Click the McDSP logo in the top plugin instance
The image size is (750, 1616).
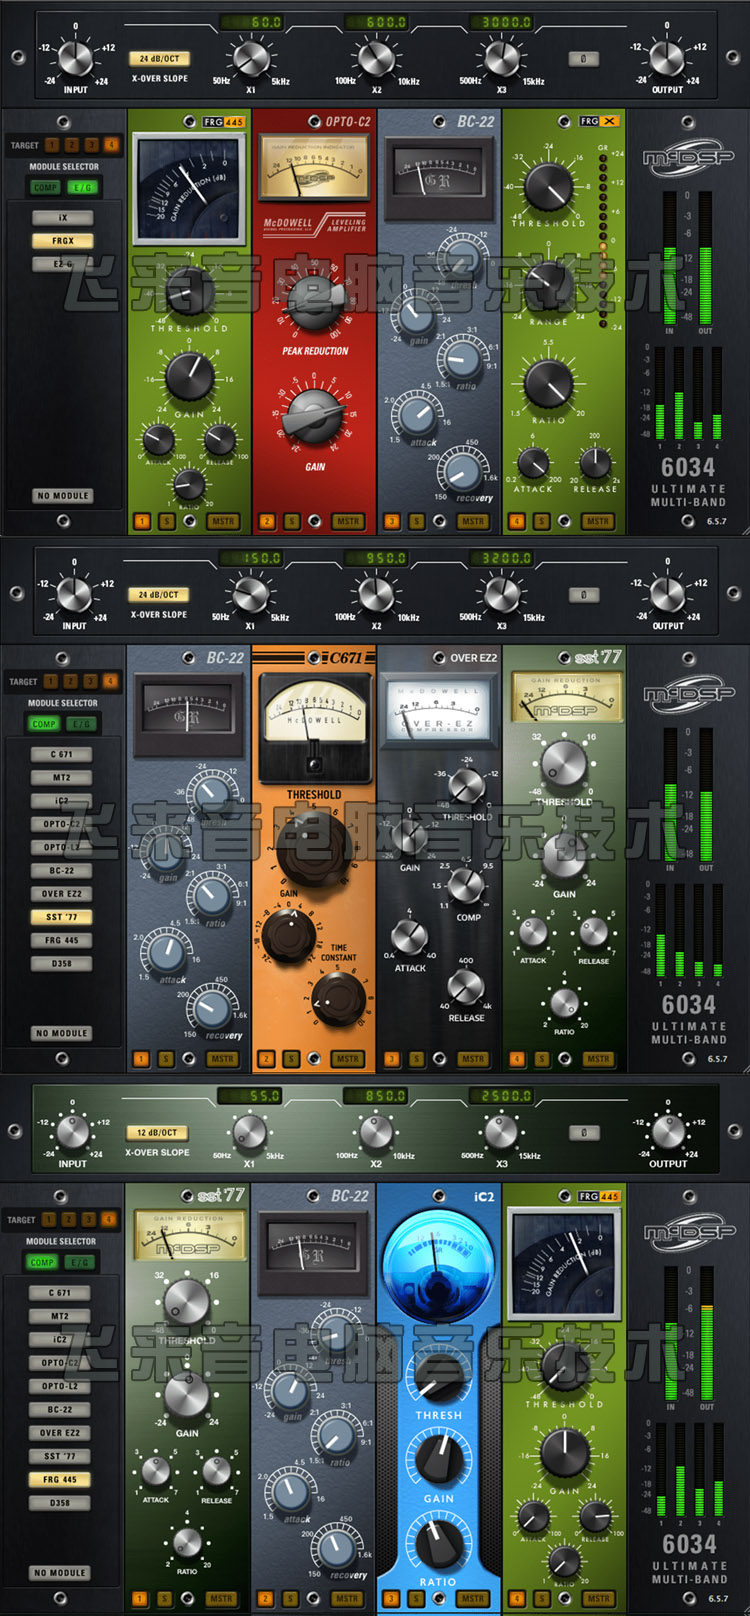(688, 157)
